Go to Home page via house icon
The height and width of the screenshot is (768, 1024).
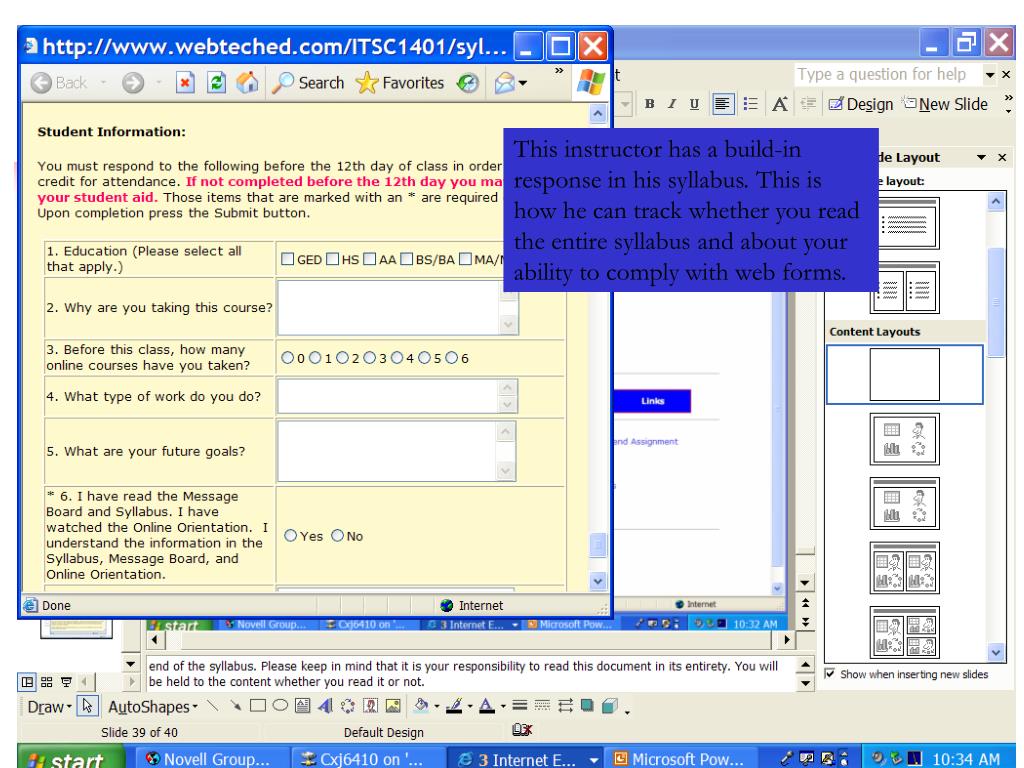point(247,83)
